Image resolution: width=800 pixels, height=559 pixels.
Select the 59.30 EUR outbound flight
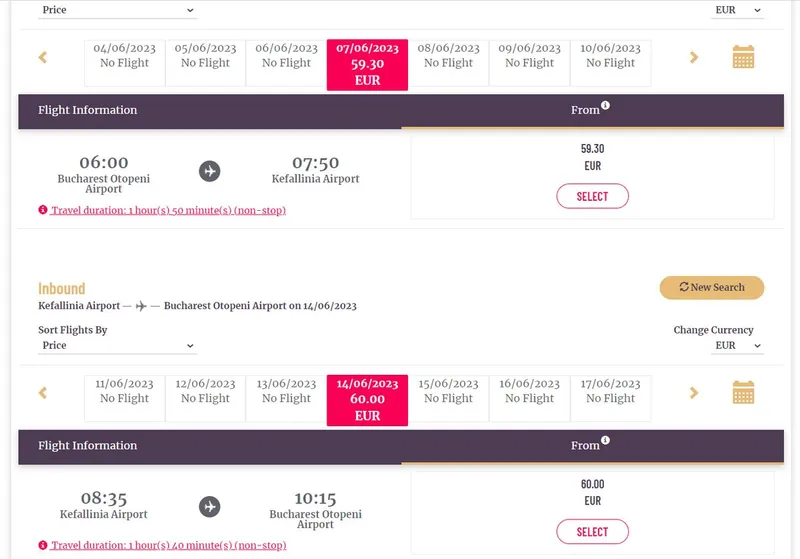[592, 196]
